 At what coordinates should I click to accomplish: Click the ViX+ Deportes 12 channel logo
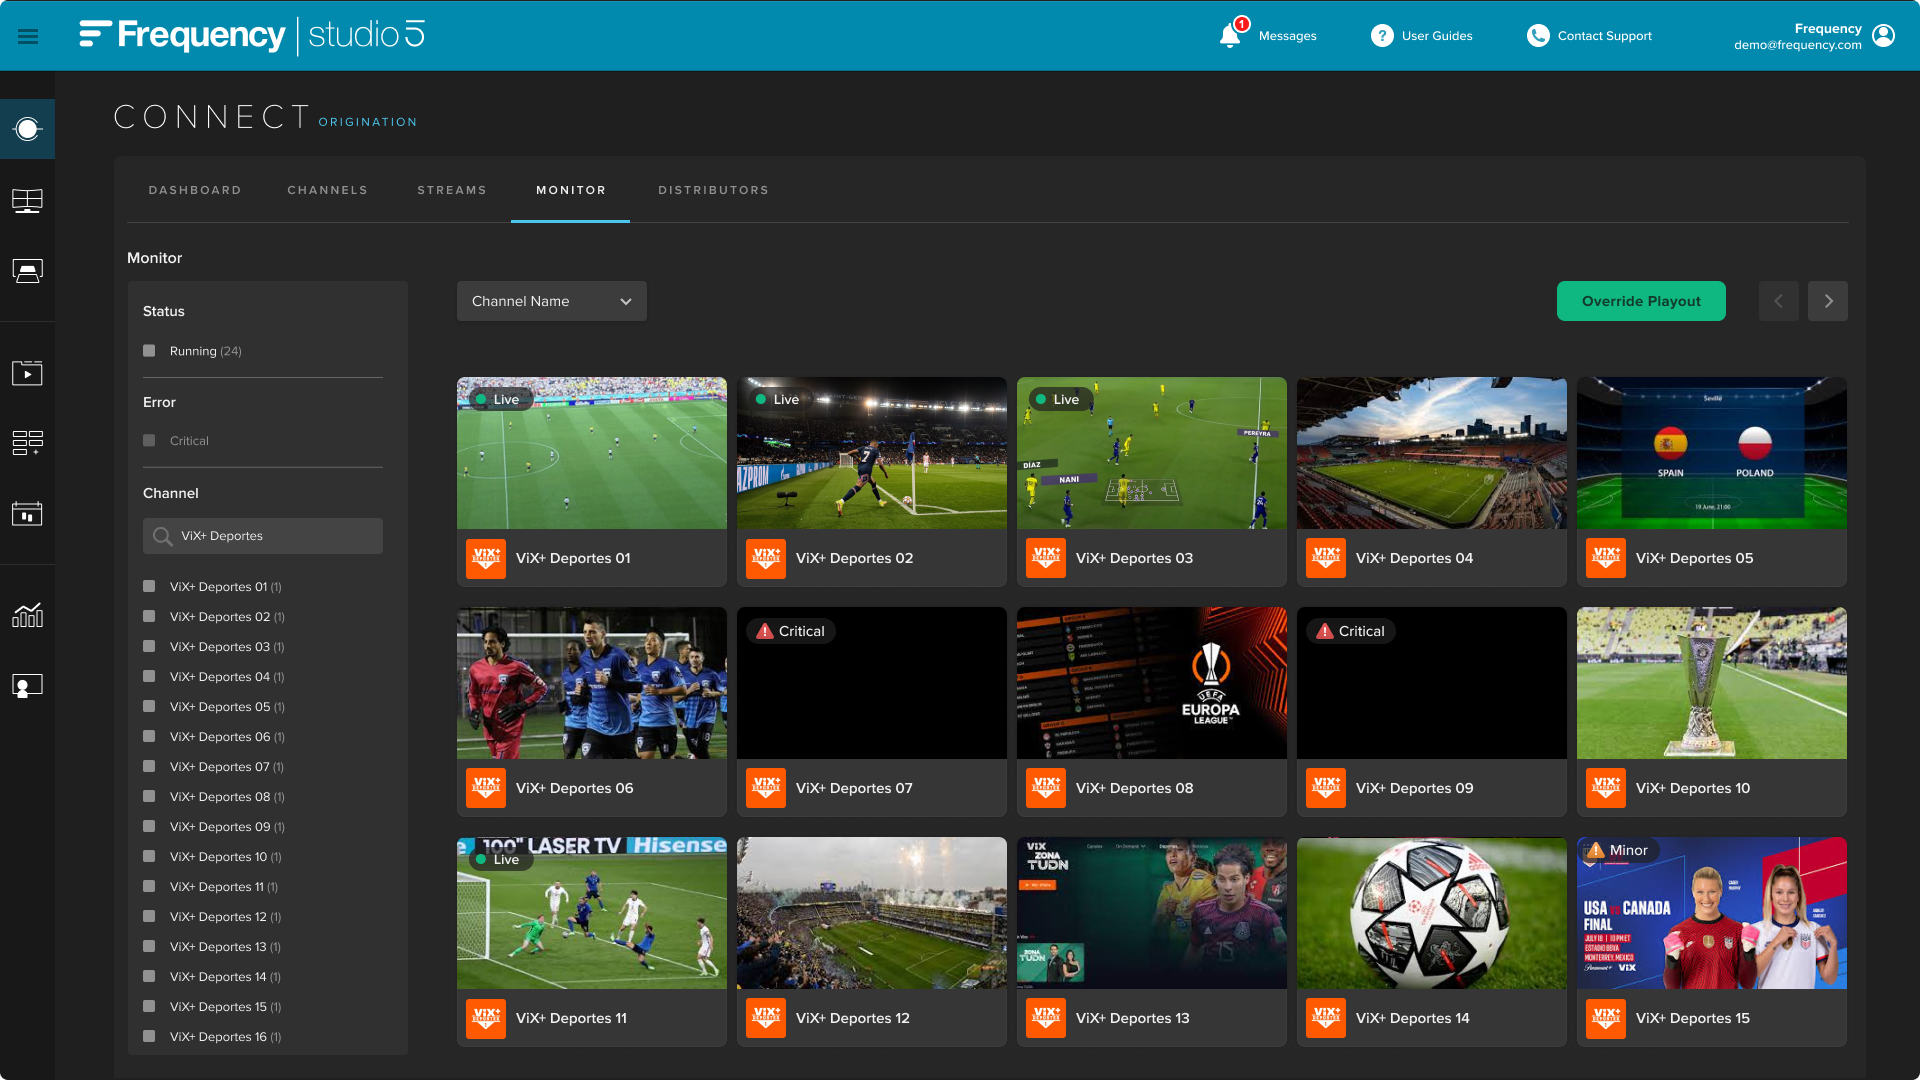pyautogui.click(x=766, y=1018)
